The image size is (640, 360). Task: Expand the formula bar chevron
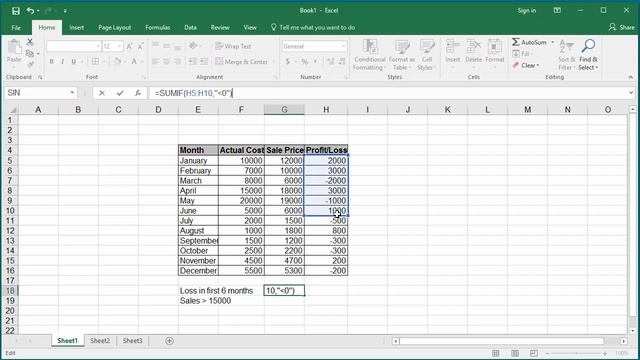tap(631, 93)
